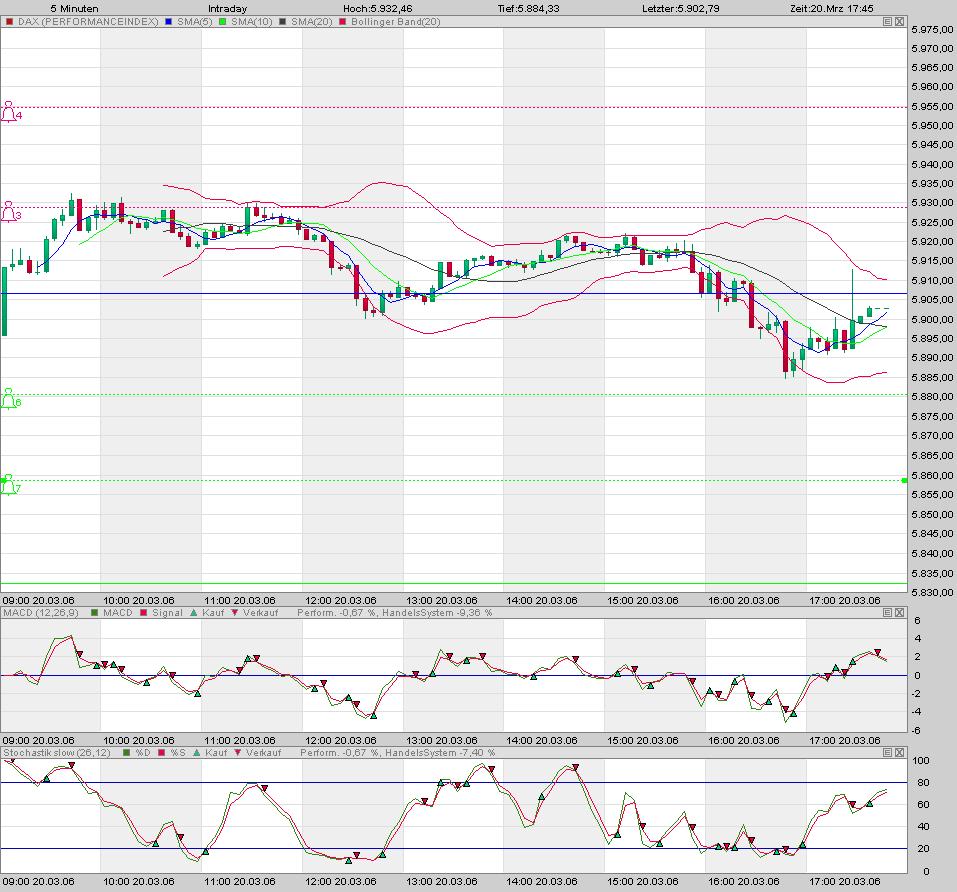Click the Verkauf triangle in Stochastik legend
Viewport: 957px width, 892px height.
238,753
